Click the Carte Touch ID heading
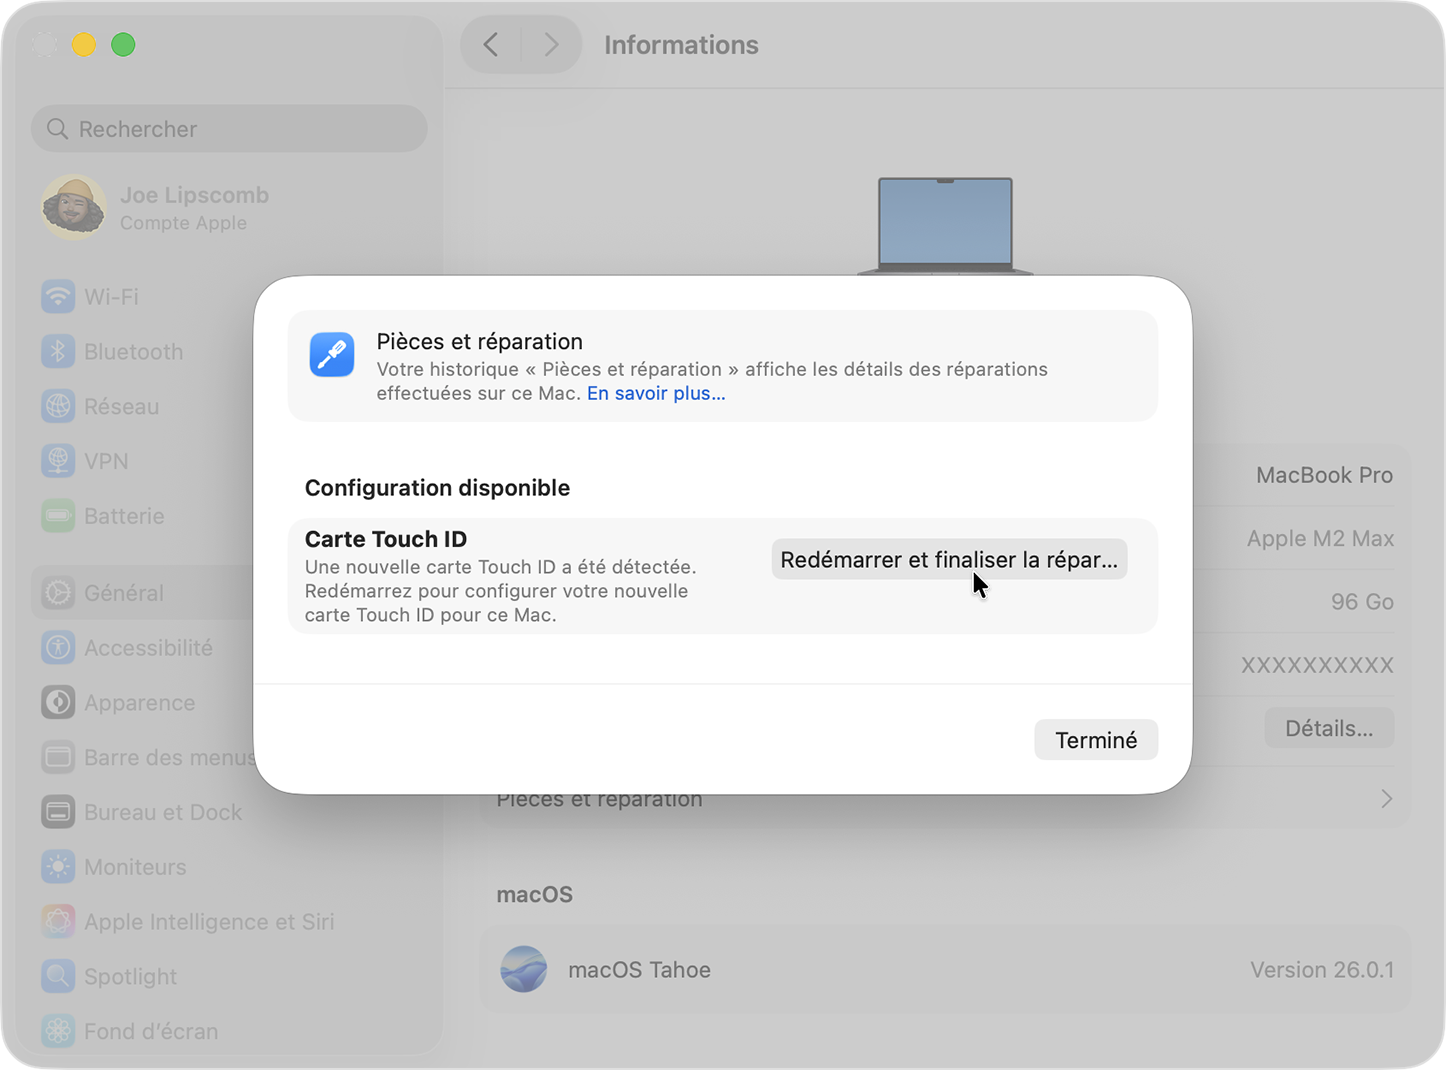This screenshot has height=1070, width=1446. [x=386, y=539]
